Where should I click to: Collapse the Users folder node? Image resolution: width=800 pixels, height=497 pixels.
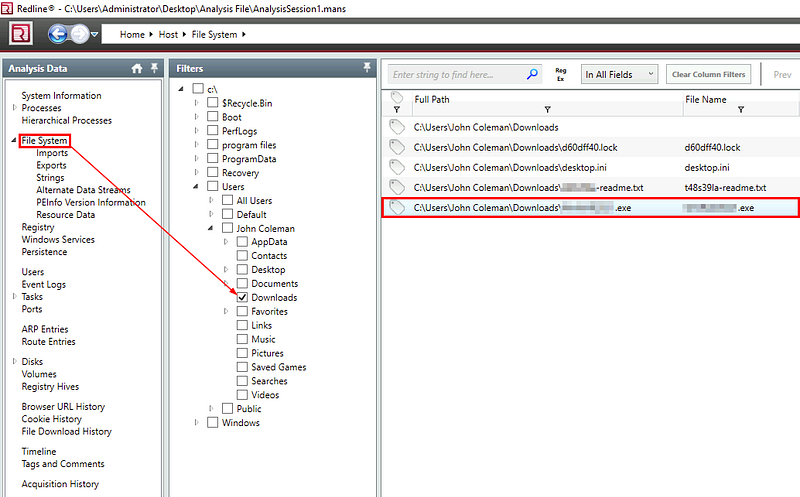pos(196,187)
